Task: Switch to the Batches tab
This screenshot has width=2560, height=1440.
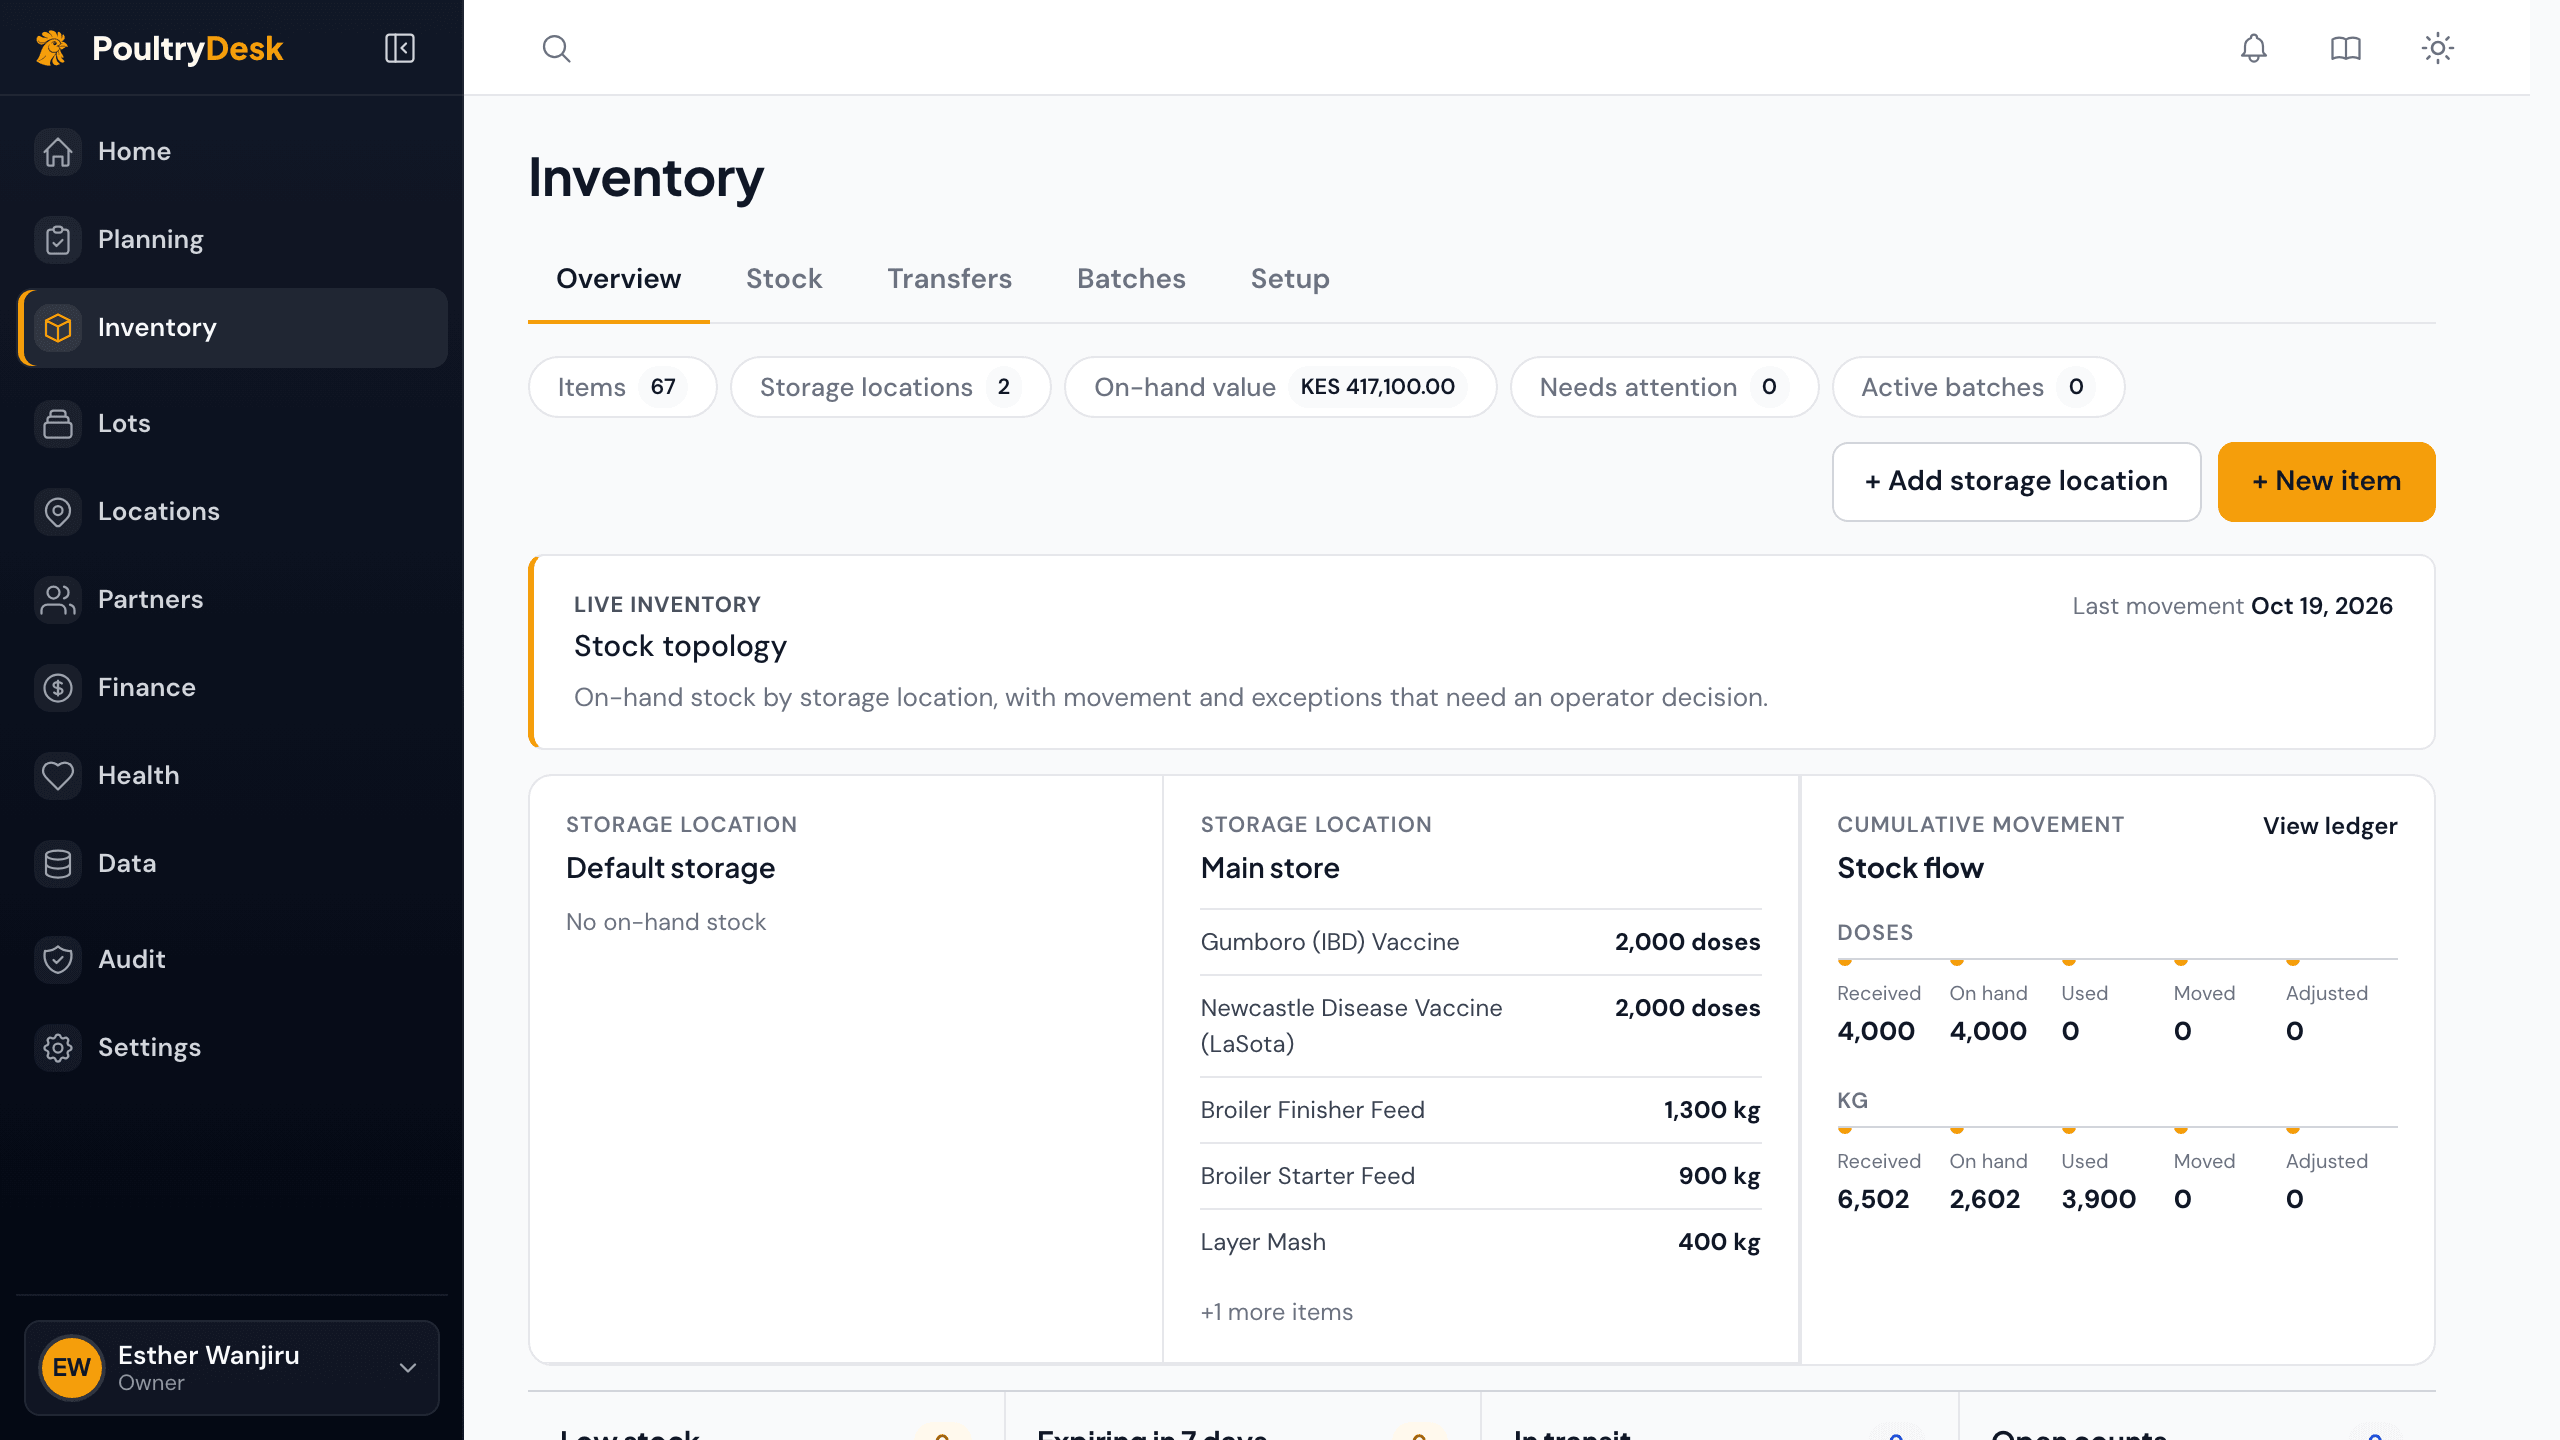Action: [x=1131, y=279]
